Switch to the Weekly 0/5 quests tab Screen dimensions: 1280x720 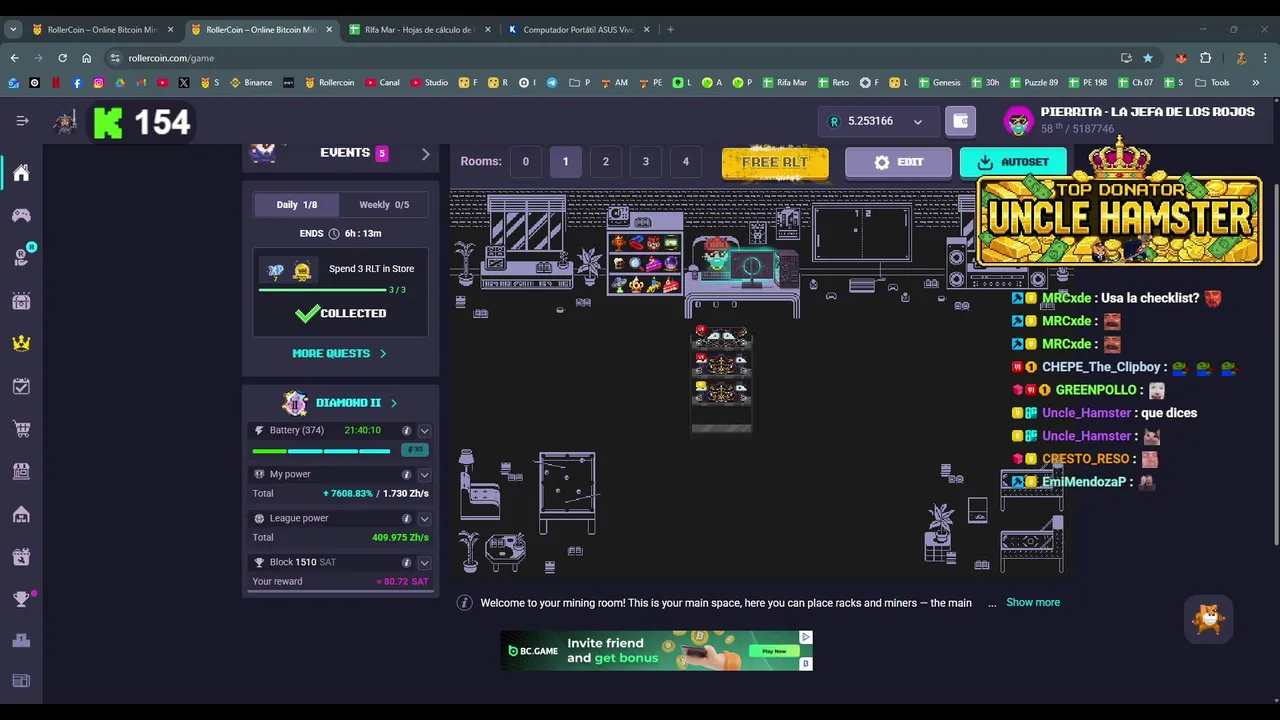pyautogui.click(x=384, y=205)
